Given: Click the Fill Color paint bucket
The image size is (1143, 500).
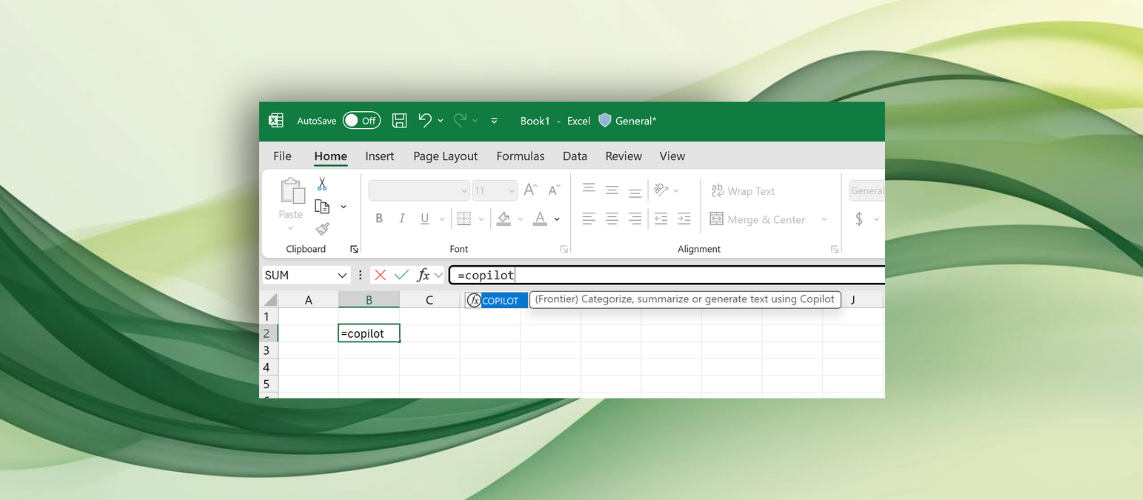Looking at the screenshot, I should (504, 219).
